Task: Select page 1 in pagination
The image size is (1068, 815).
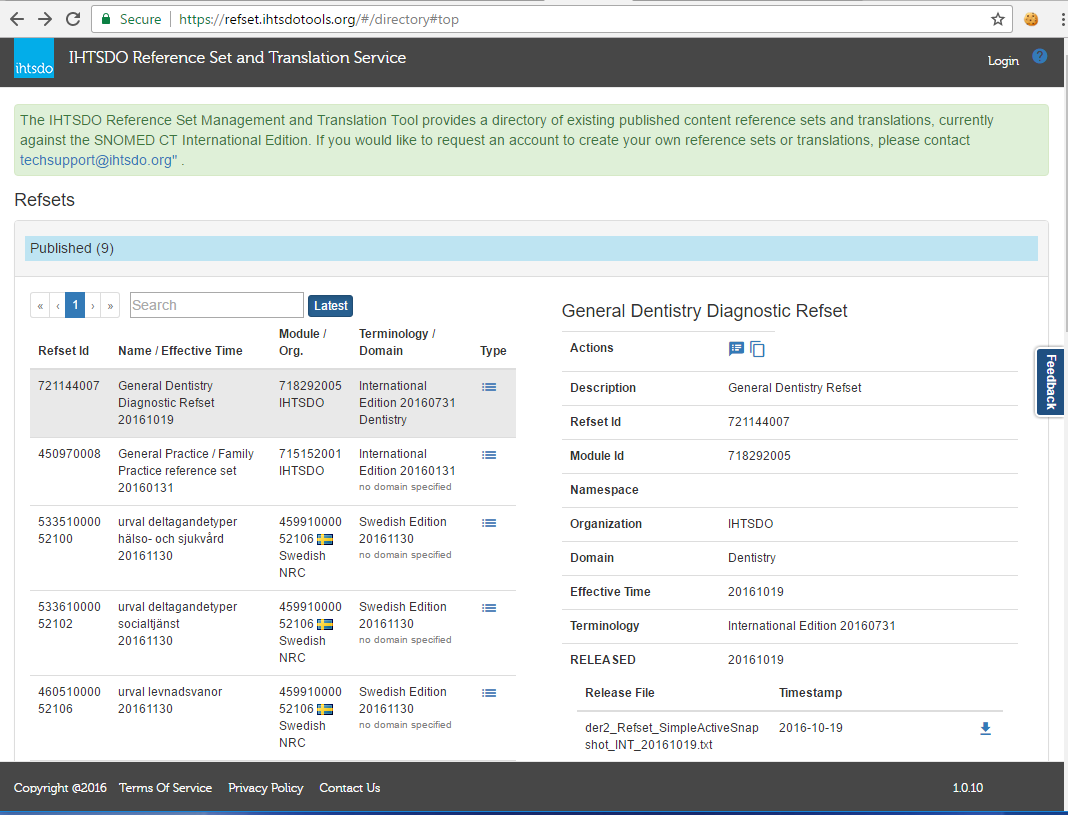Action: point(76,306)
